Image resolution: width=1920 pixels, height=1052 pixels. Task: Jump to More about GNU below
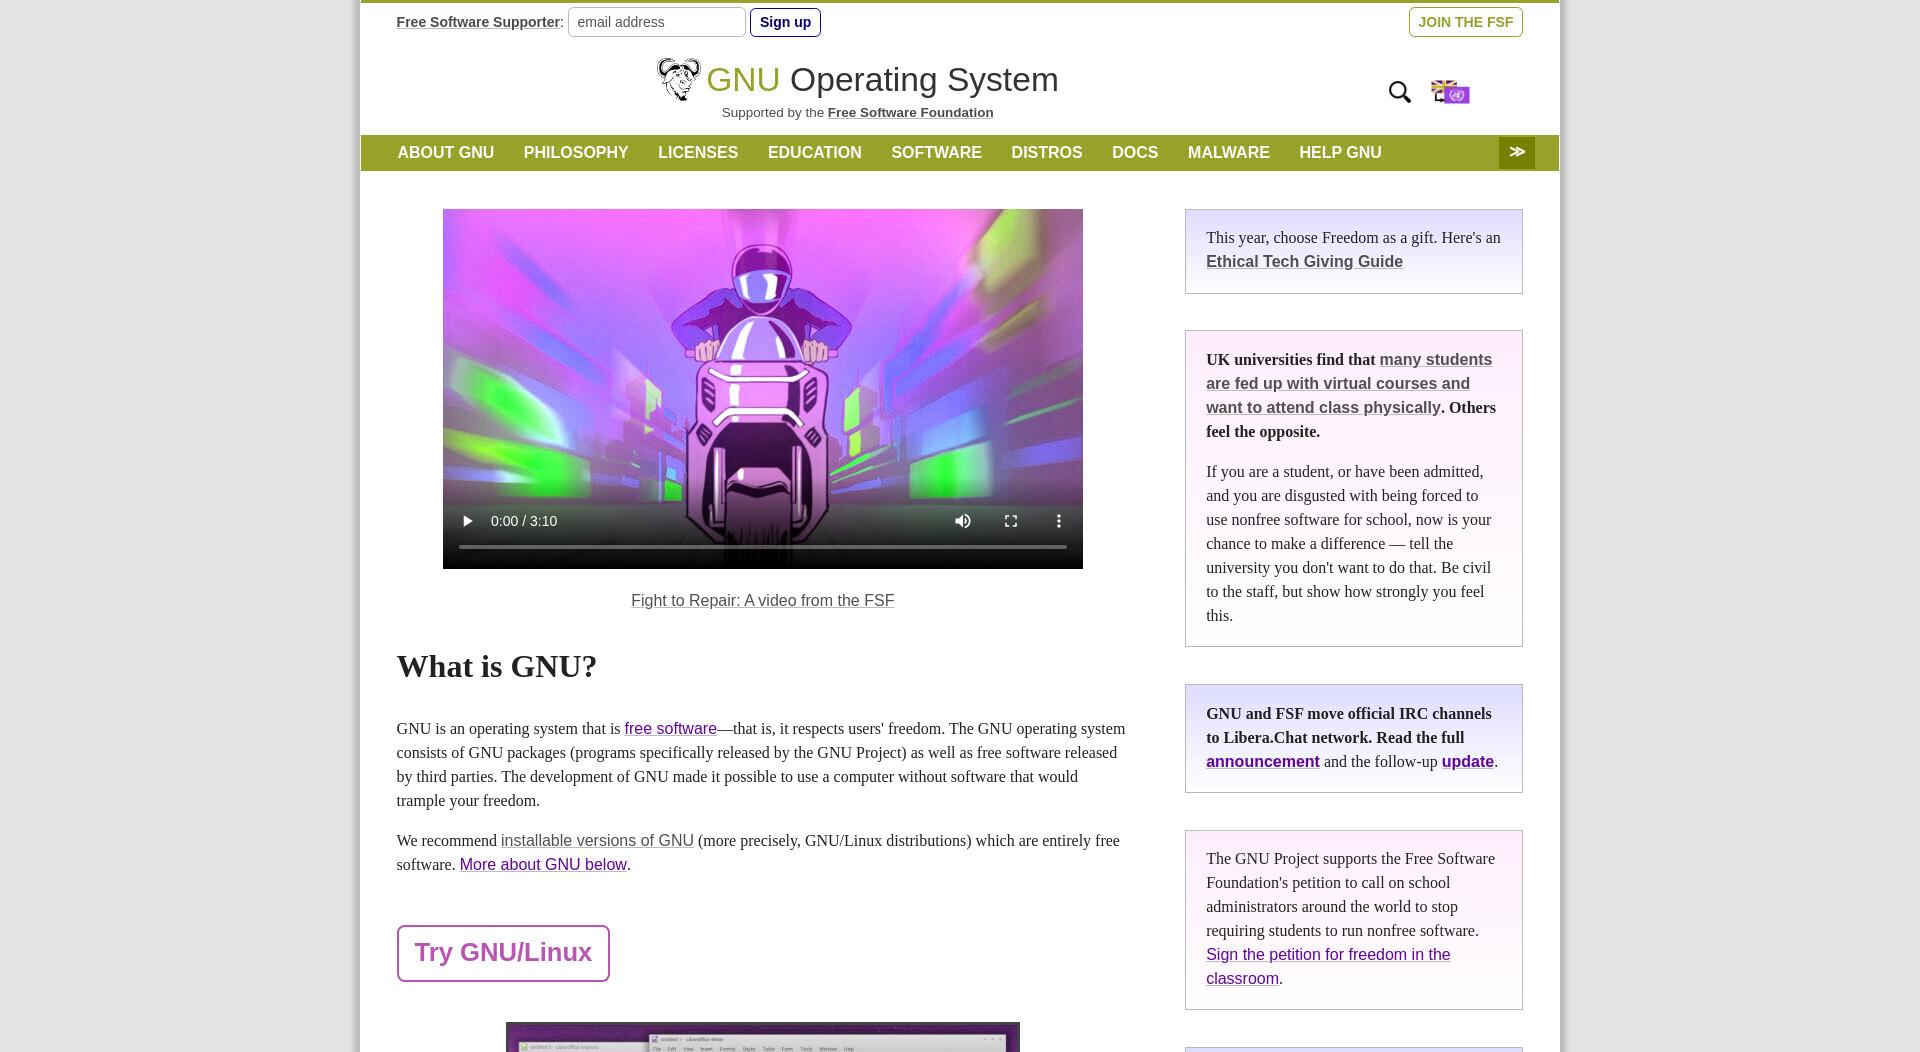[x=543, y=865]
